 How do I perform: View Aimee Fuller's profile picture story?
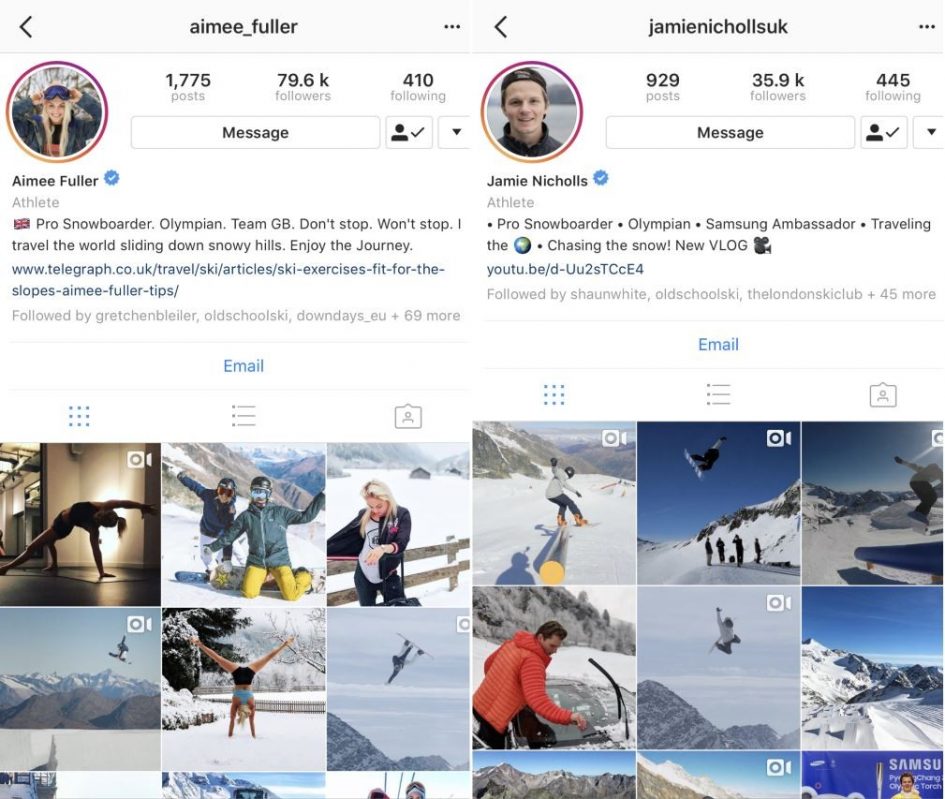[57, 112]
